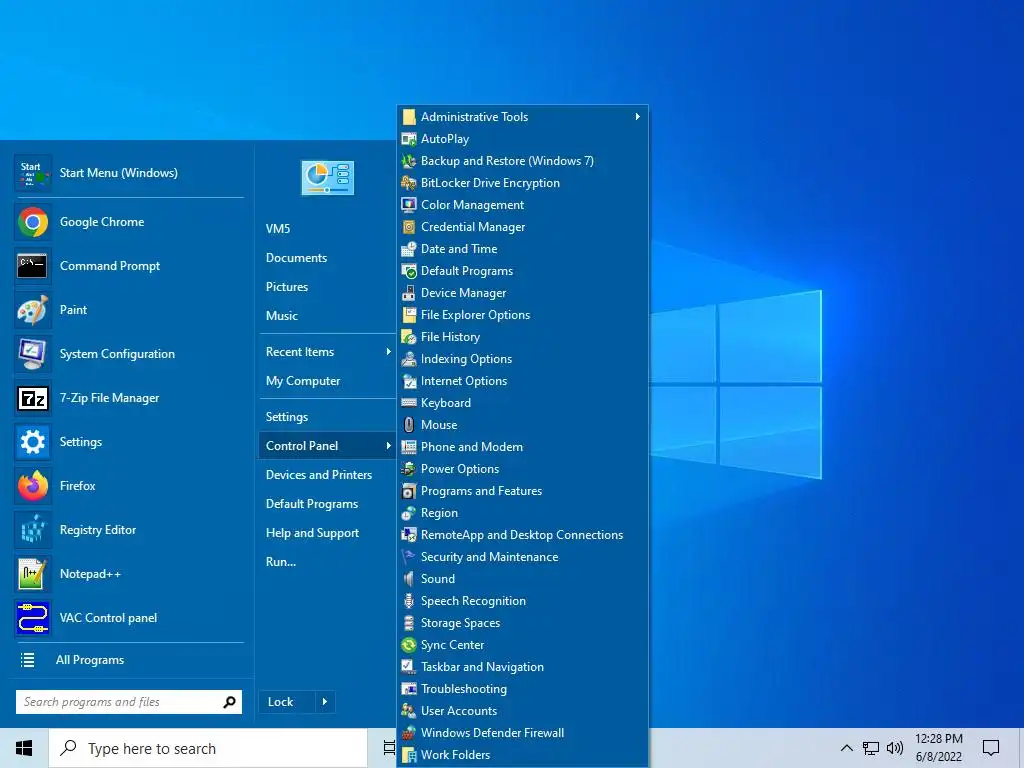Select RemoteApp and Desktop Connections
1024x768 pixels.
point(523,536)
